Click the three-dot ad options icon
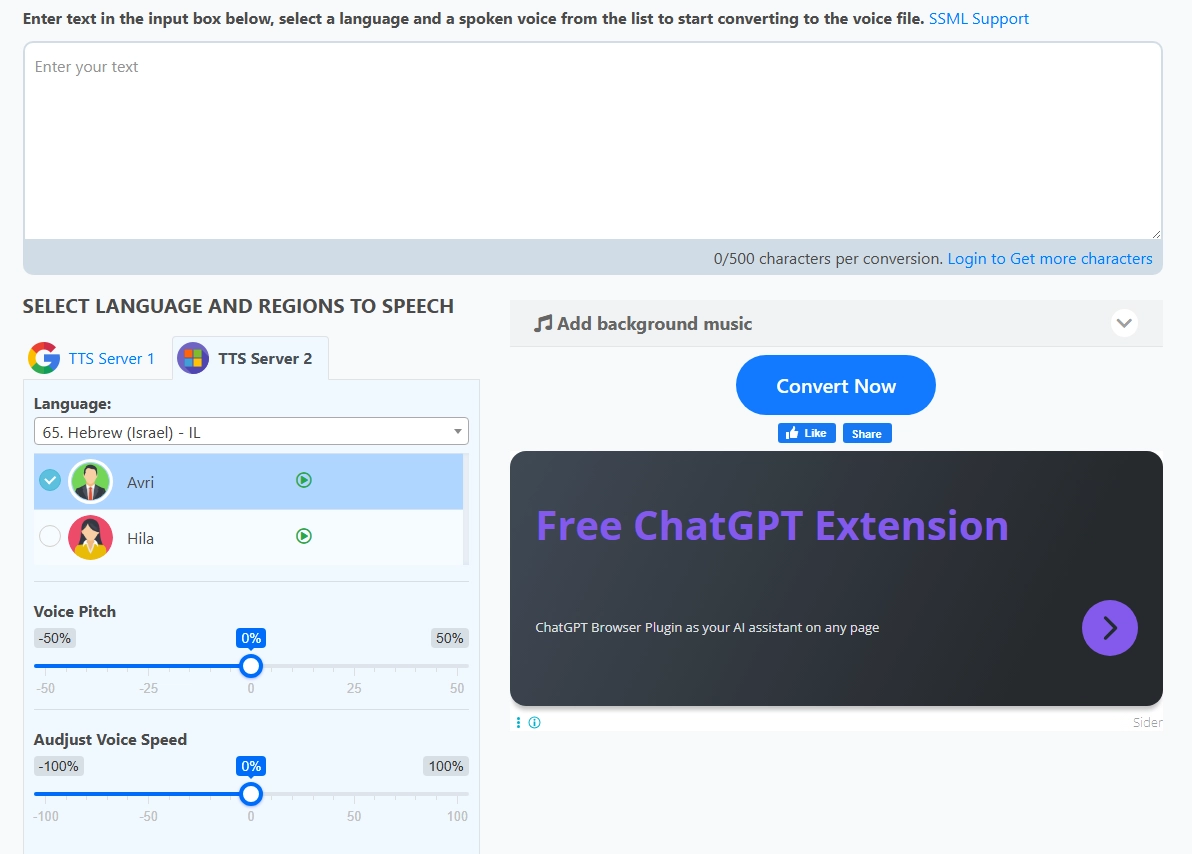Viewport: 1192px width, 854px height. pyautogui.click(x=518, y=722)
